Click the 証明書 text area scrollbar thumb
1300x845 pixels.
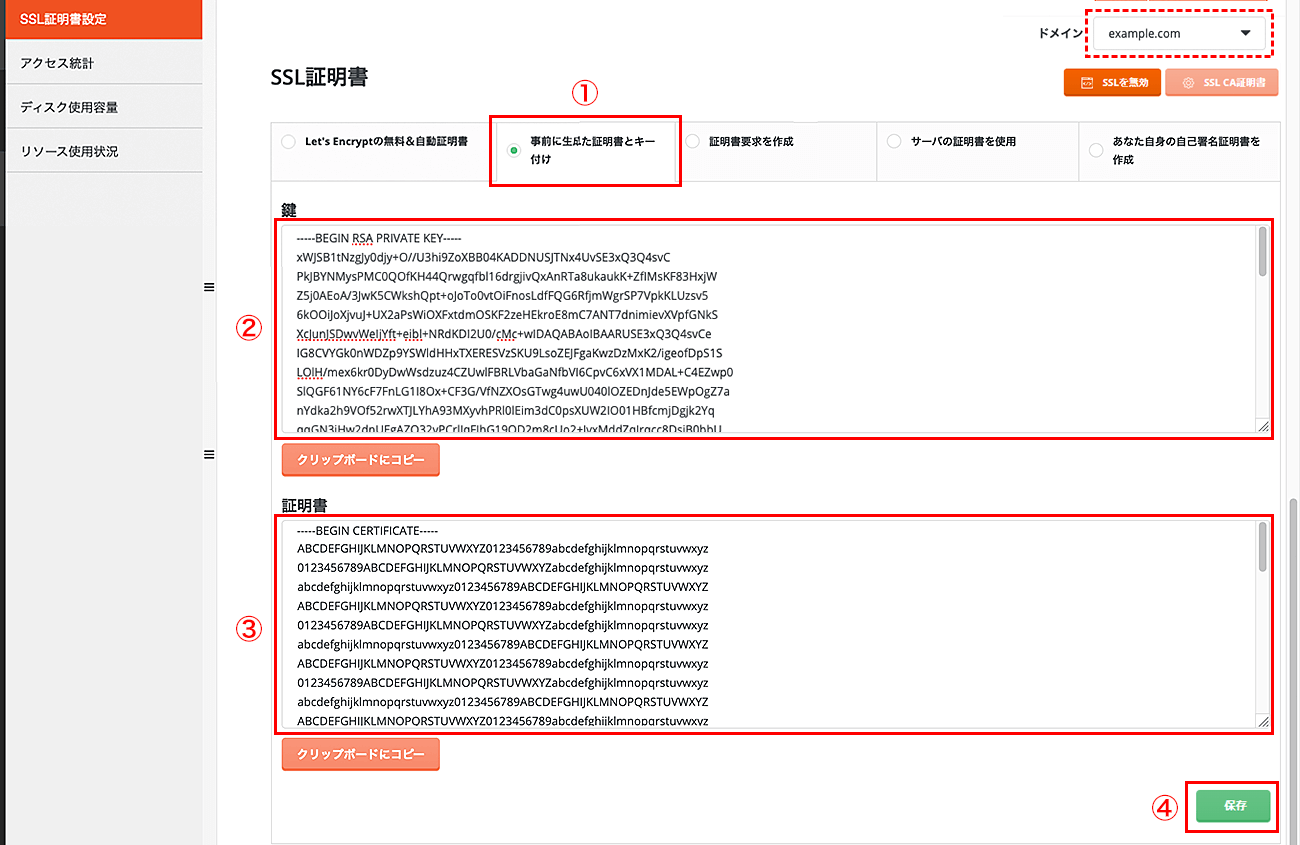pyautogui.click(x=1263, y=546)
